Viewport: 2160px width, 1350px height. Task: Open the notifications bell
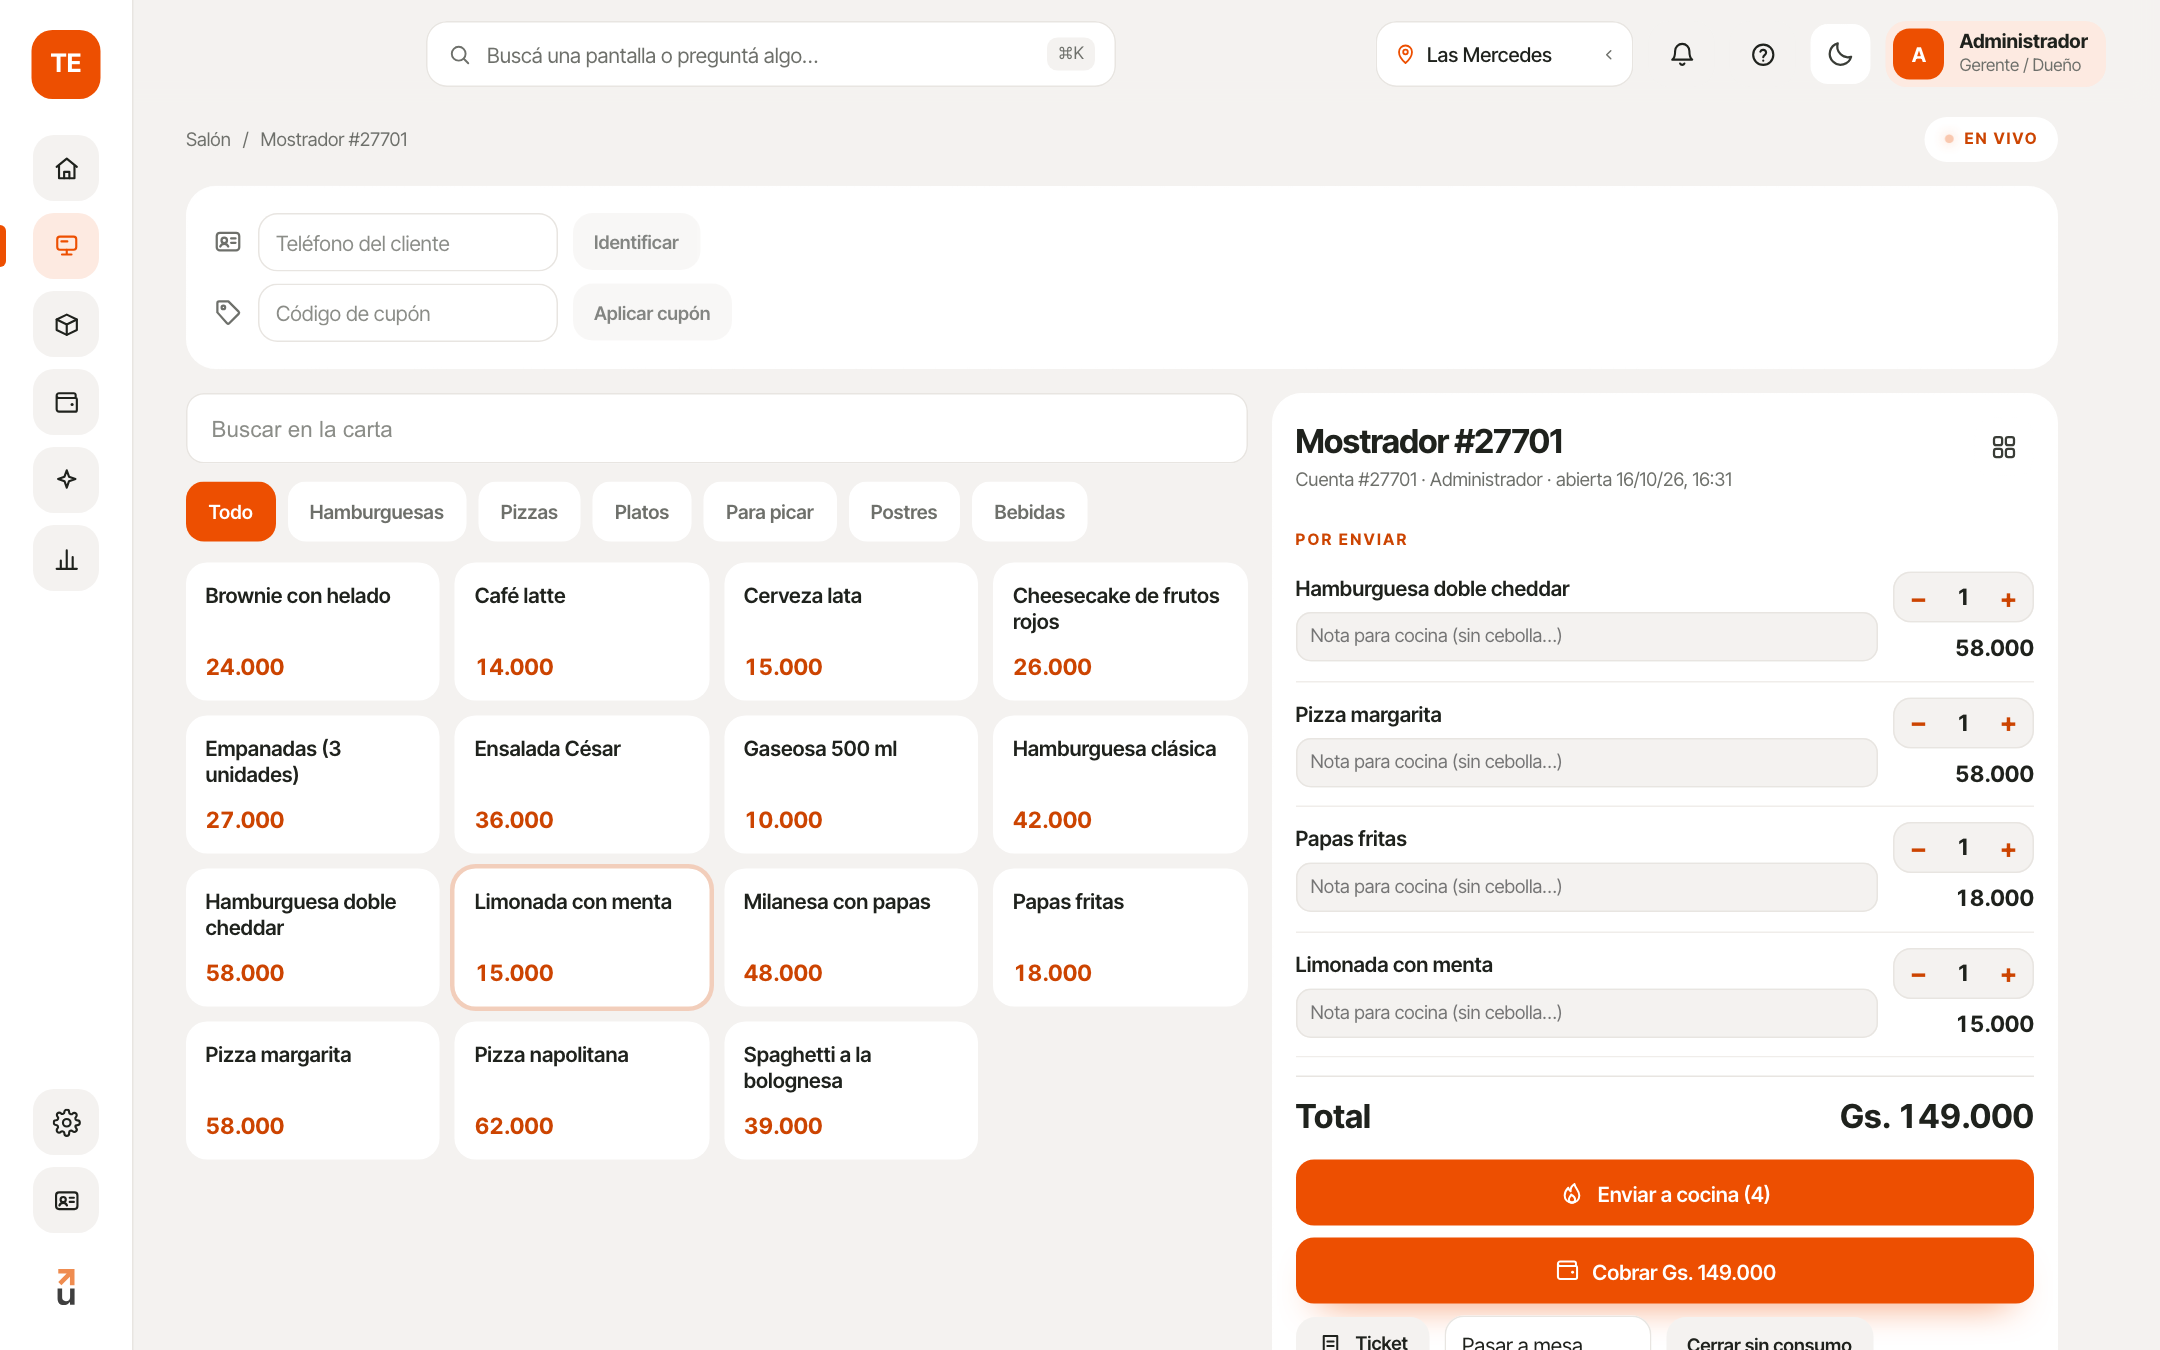pyautogui.click(x=1682, y=54)
